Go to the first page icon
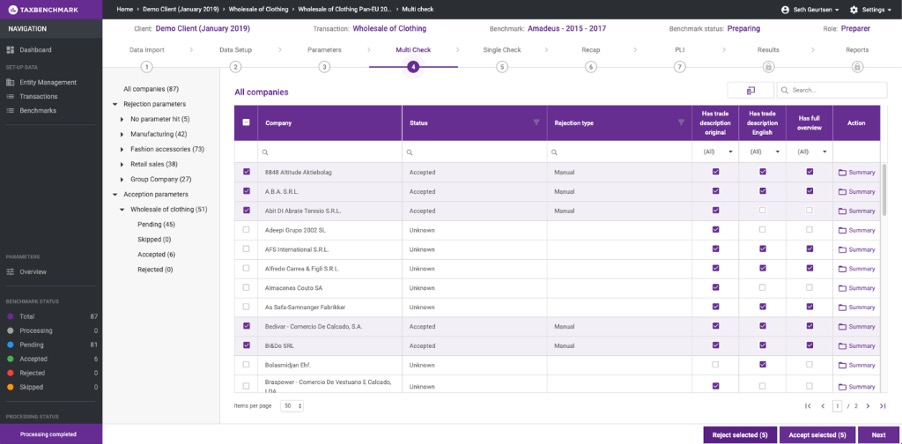902x444 pixels. (808, 406)
